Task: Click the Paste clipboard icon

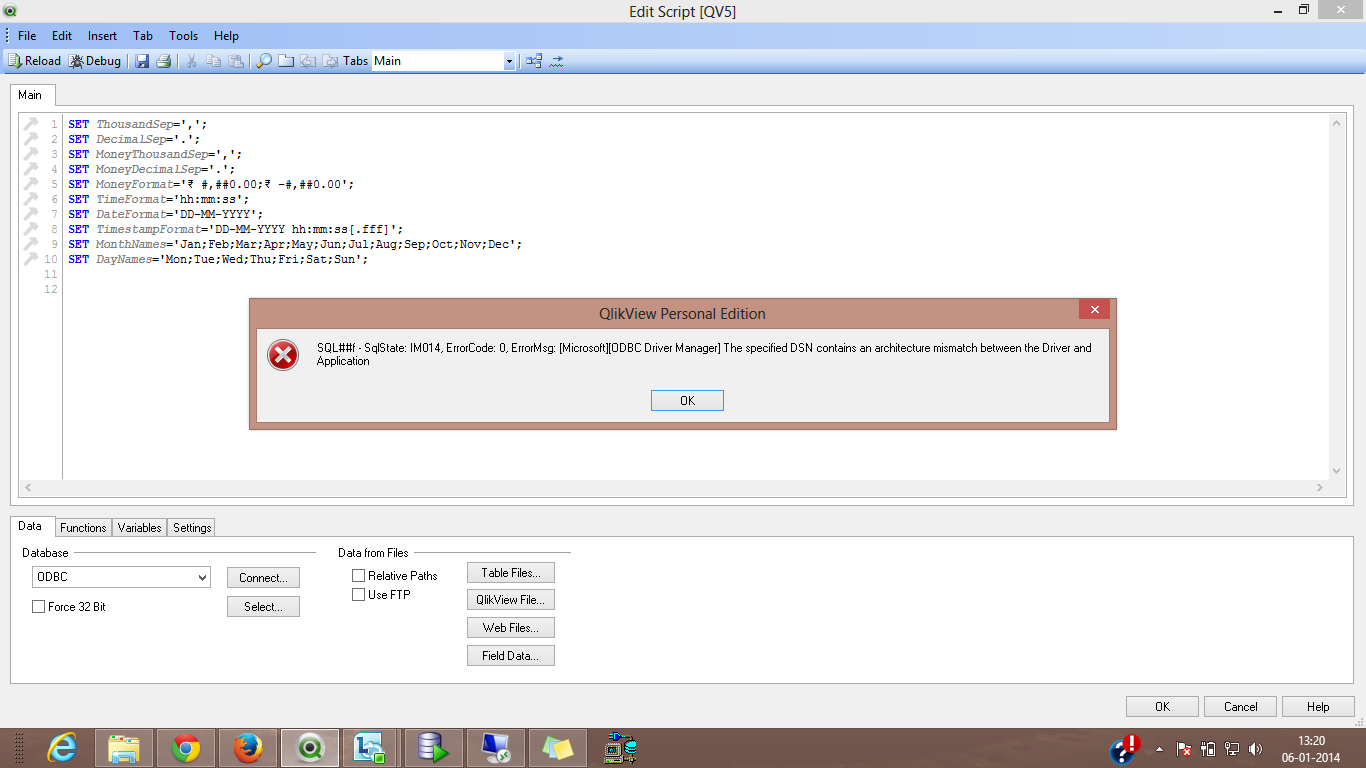Action: click(236, 61)
